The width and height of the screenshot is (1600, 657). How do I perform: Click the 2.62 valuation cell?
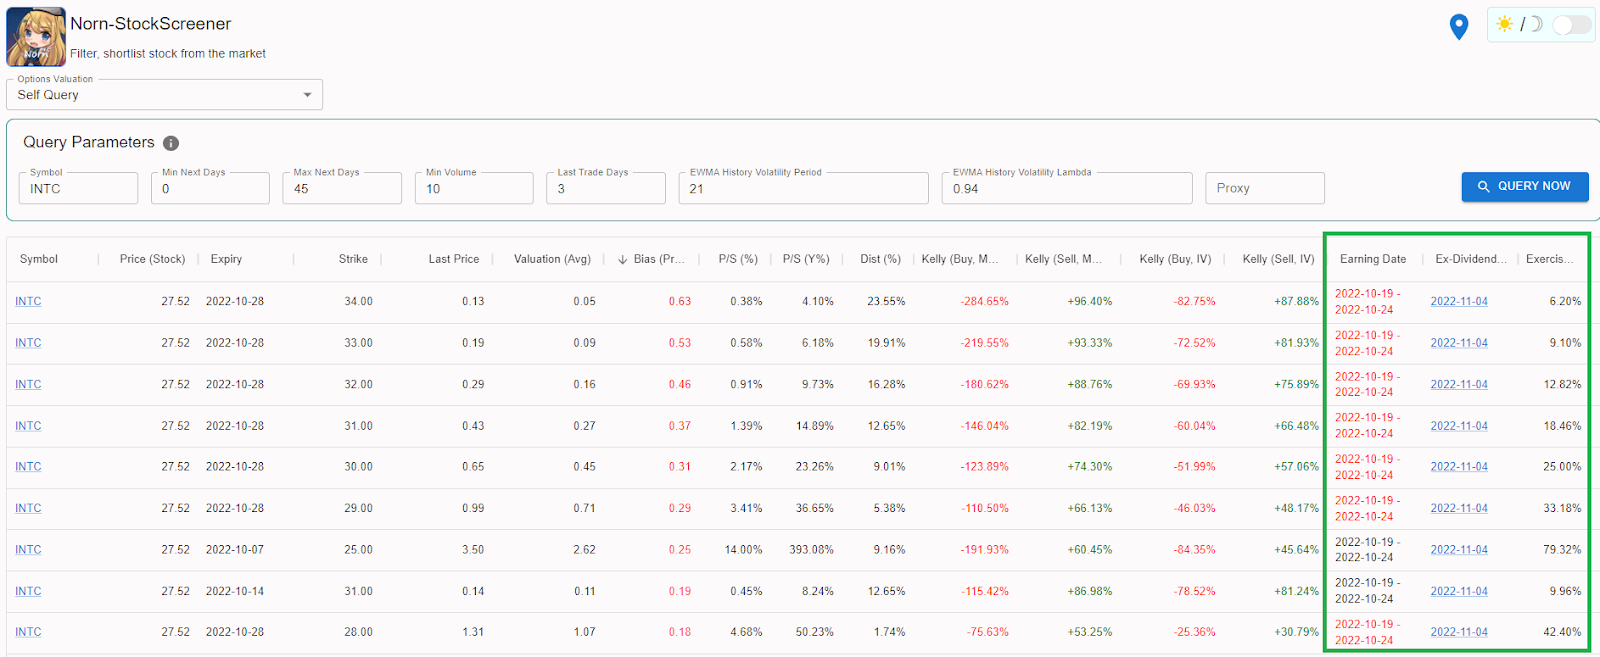point(585,550)
